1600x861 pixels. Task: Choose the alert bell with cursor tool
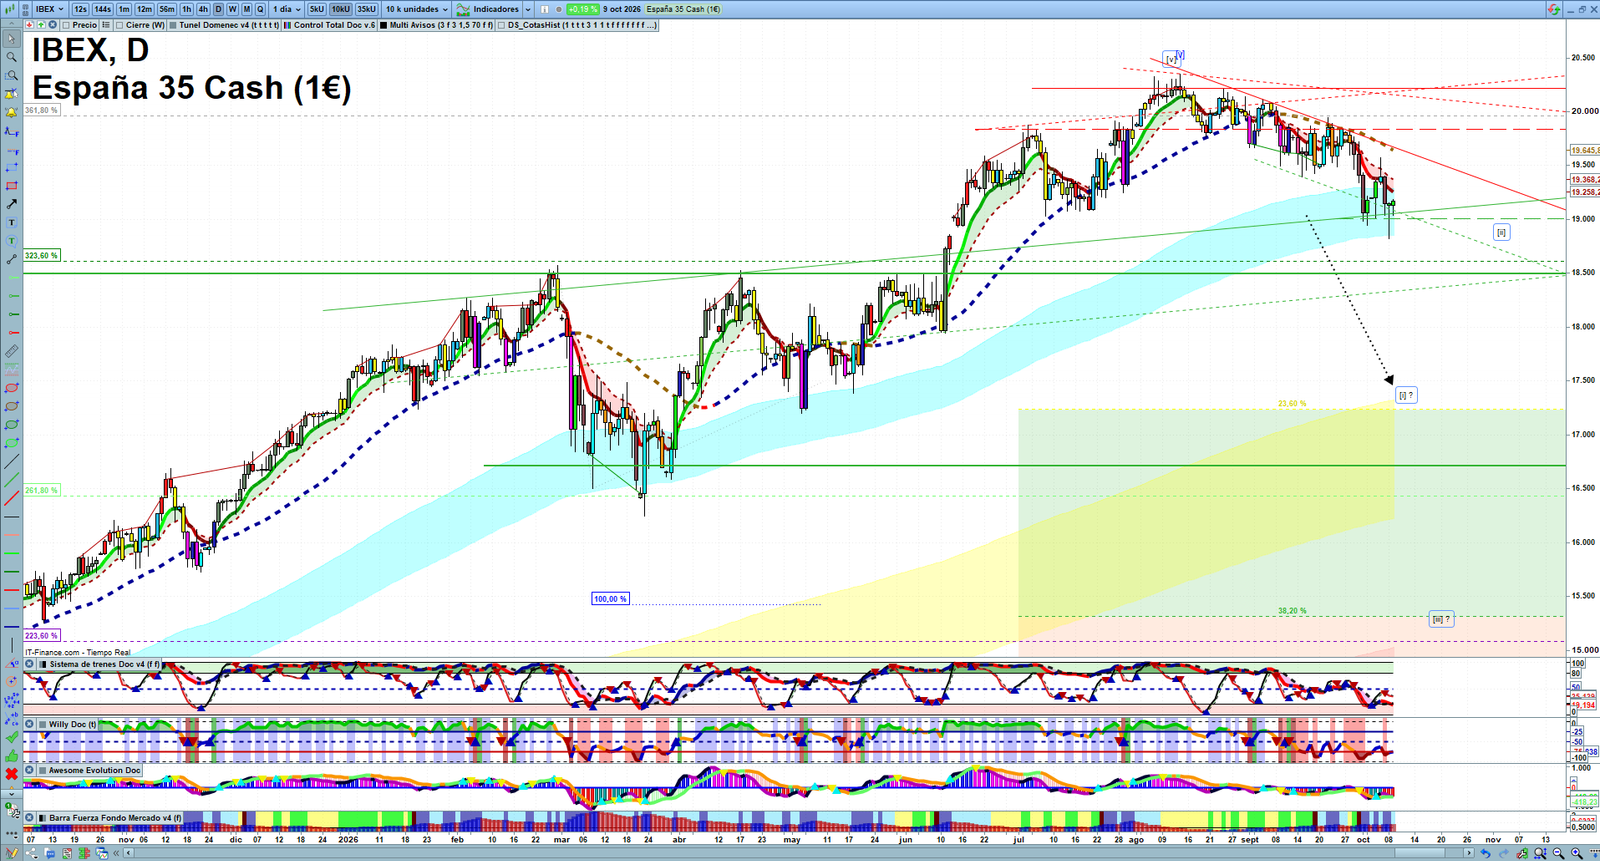tap(12, 94)
